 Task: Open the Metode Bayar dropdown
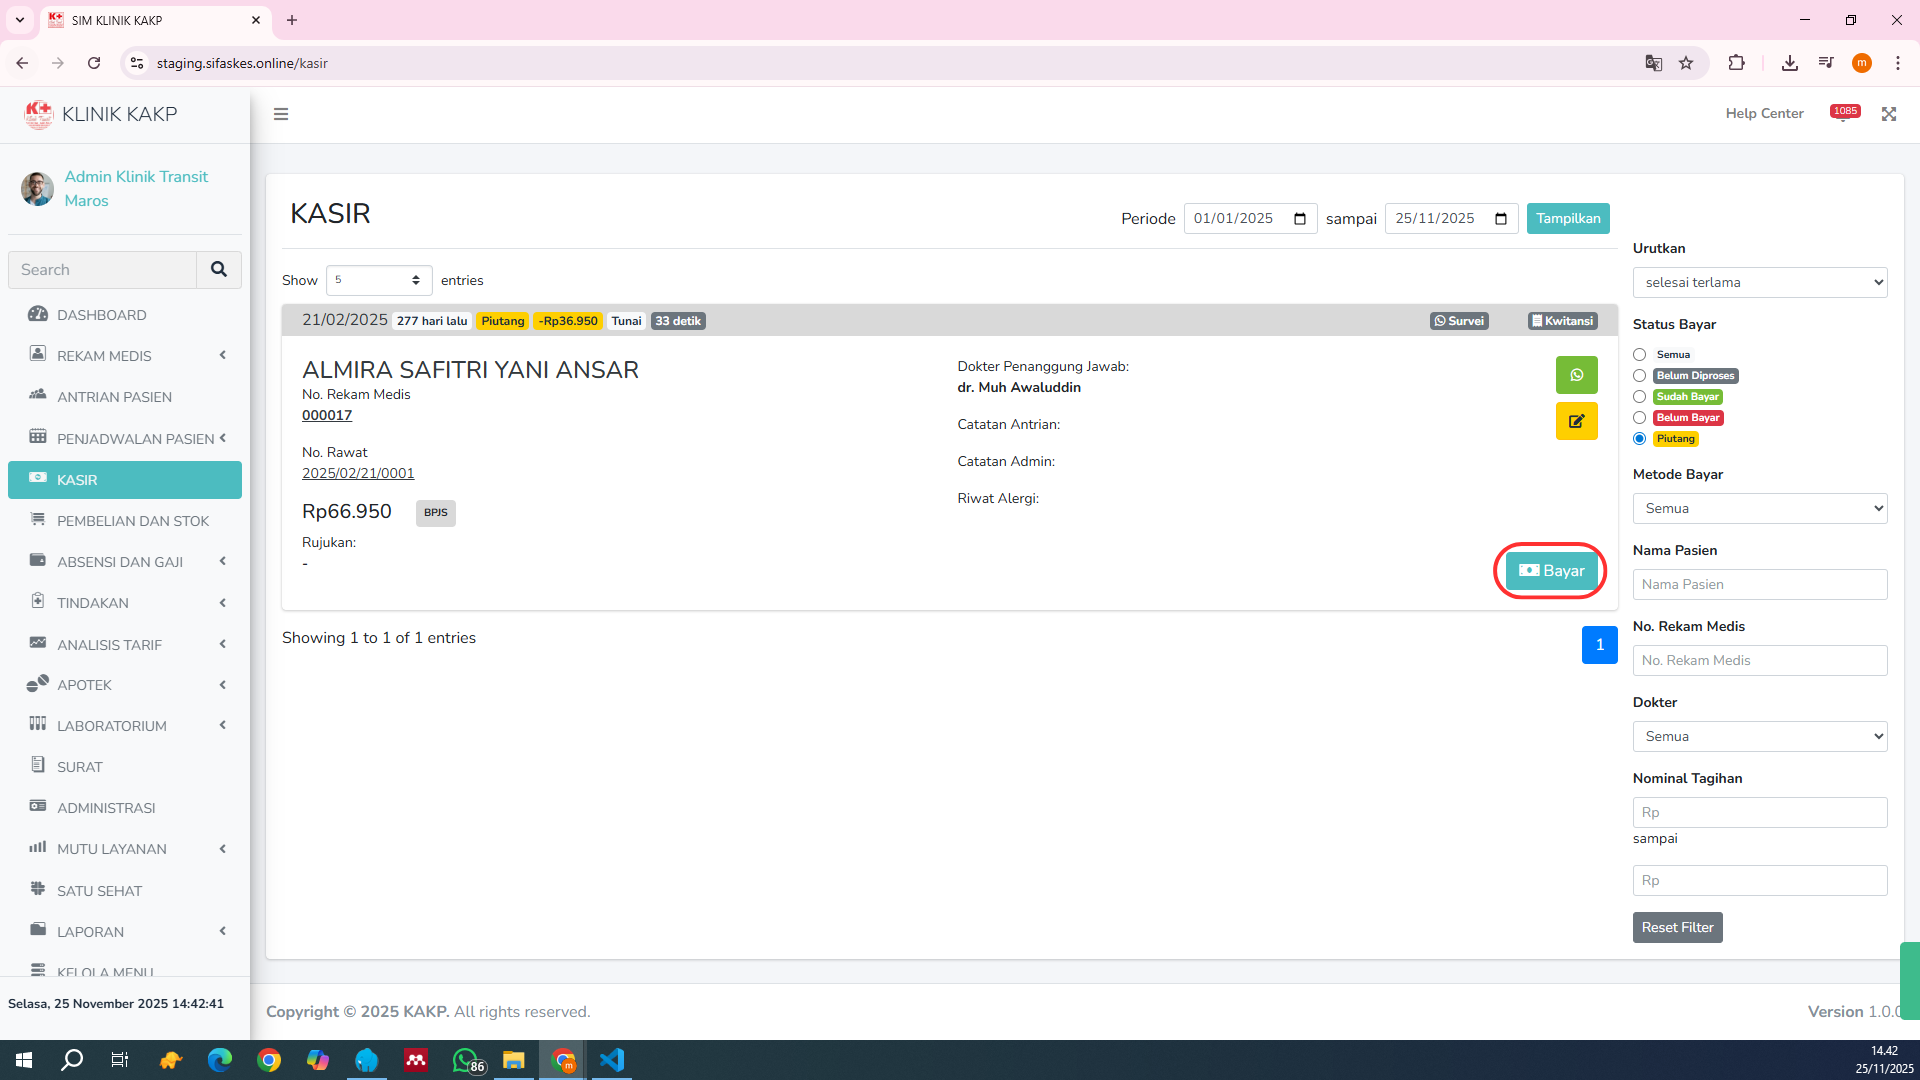pos(1759,509)
